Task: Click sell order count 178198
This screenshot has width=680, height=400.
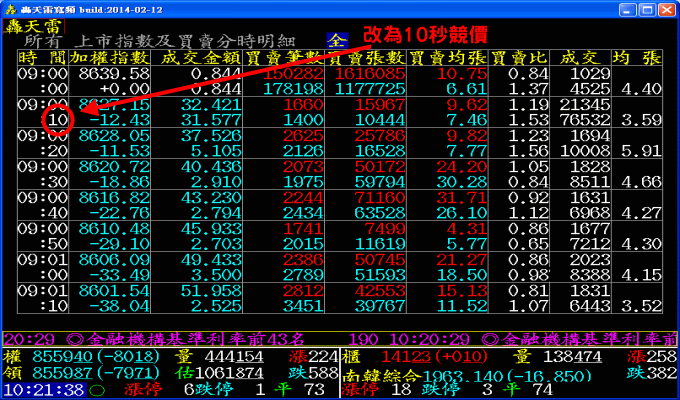Action: (x=294, y=89)
